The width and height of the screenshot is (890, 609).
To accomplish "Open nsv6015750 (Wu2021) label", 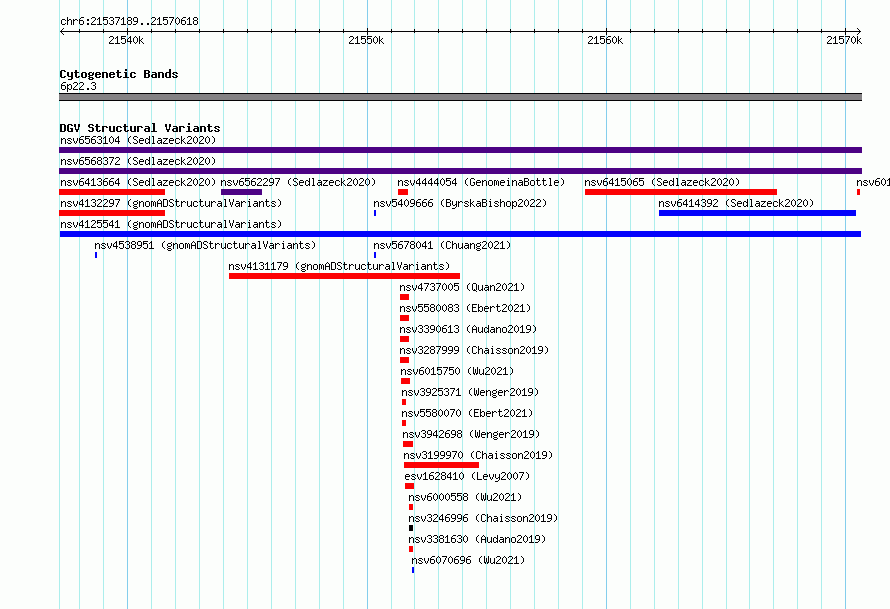I will click(457, 371).
